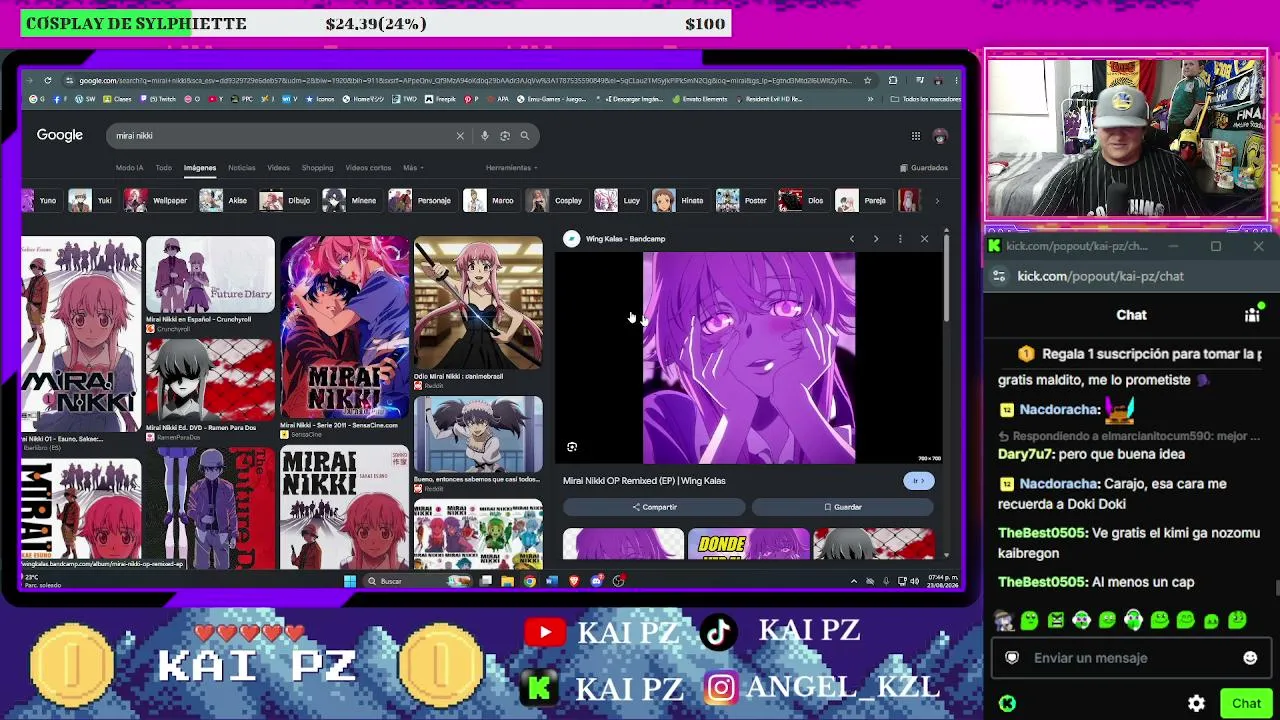Click the 'Guardar' button under the preview
Image resolution: width=1280 pixels, height=720 pixels.
842,507
